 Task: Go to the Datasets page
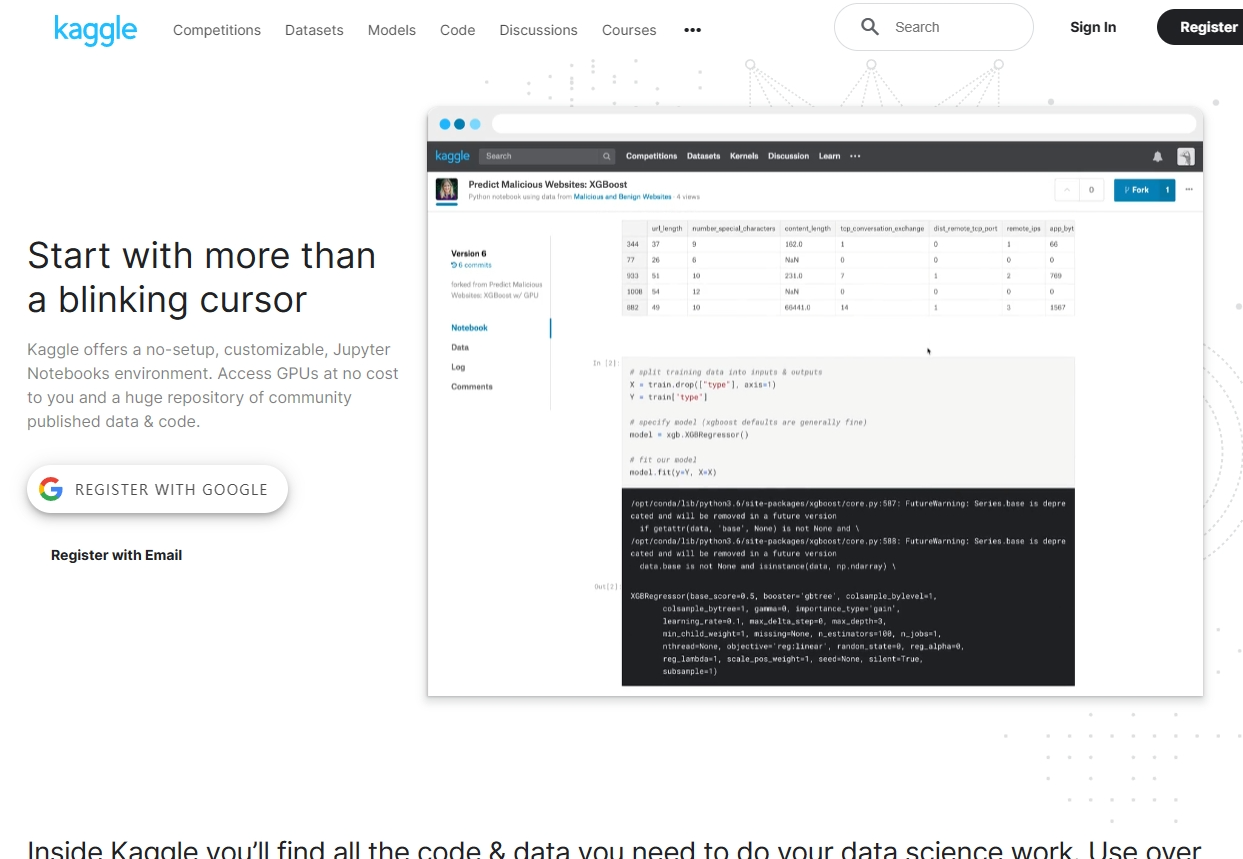coord(314,30)
